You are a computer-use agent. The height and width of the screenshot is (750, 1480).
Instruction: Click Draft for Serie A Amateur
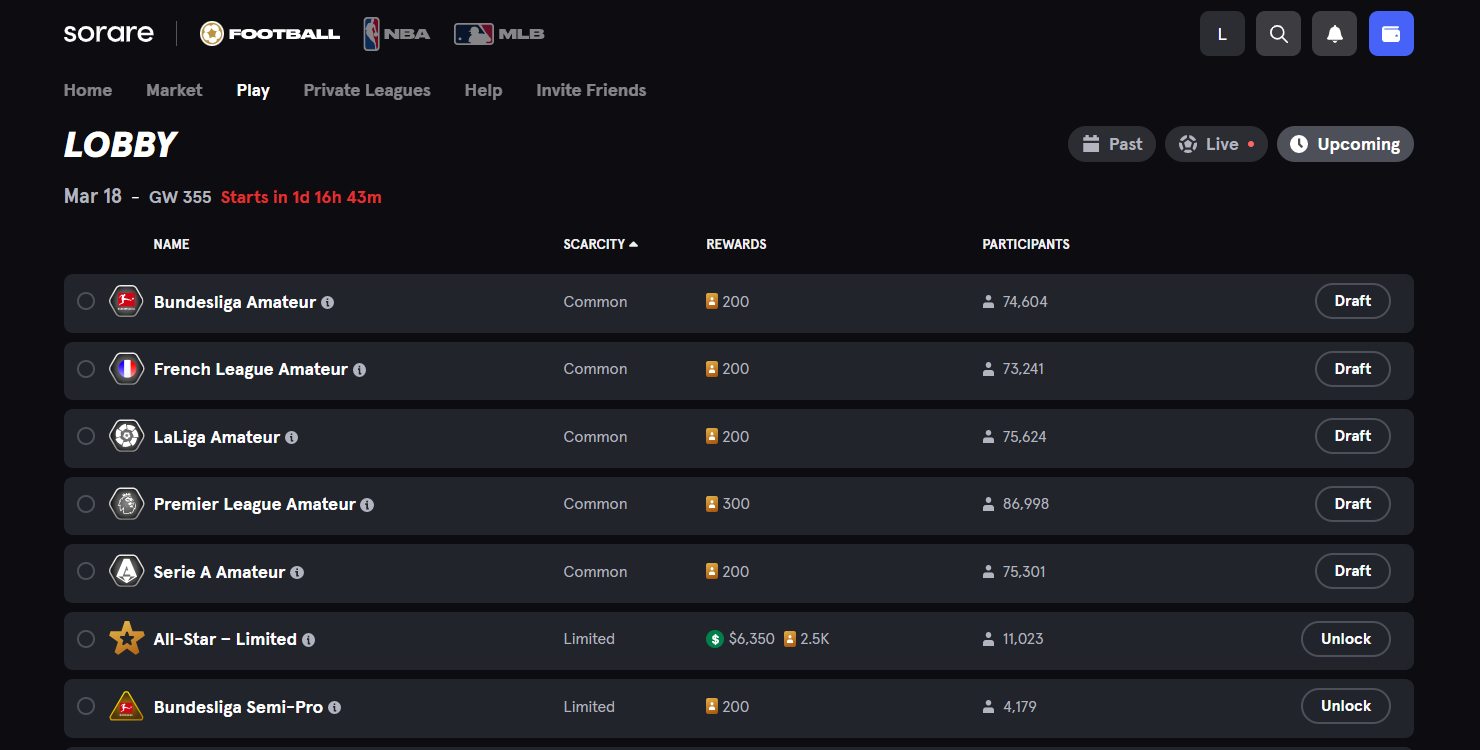coord(1352,571)
